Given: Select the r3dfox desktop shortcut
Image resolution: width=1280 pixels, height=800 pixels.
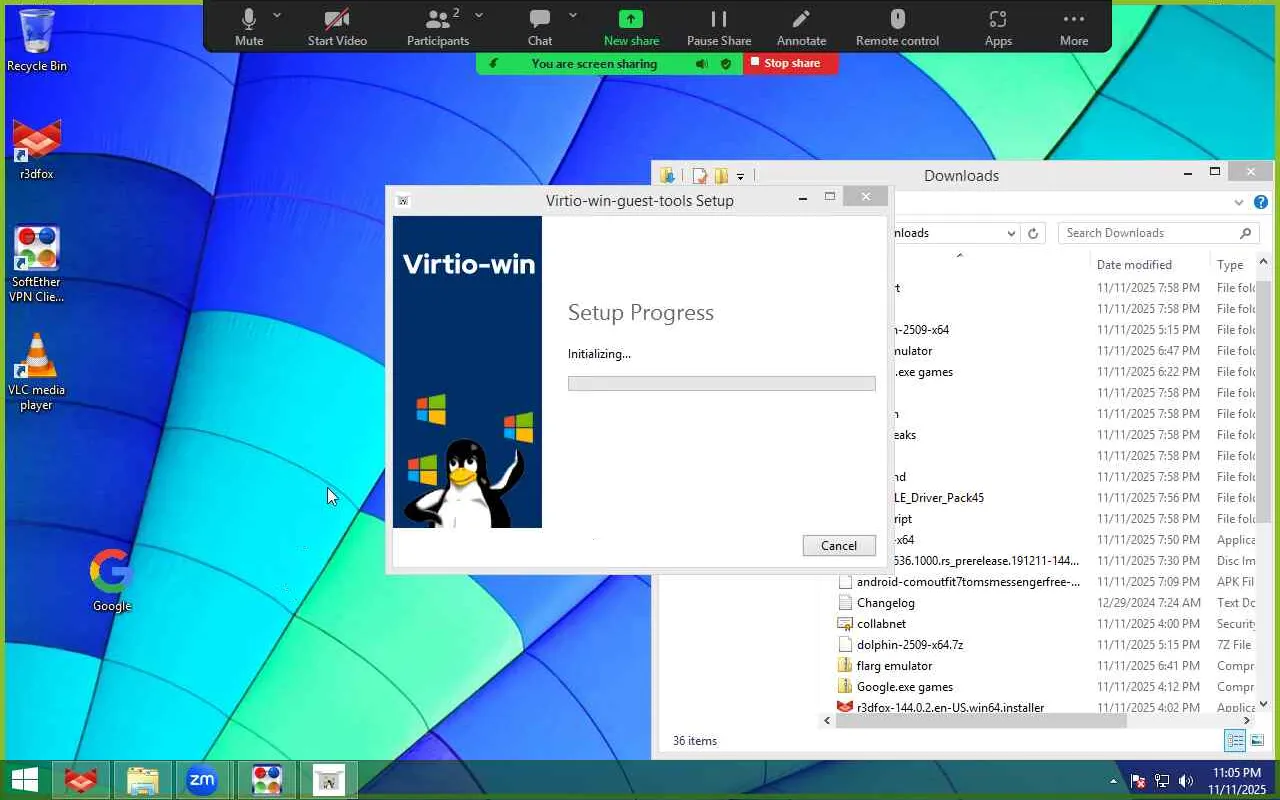Looking at the screenshot, I should [x=37, y=150].
